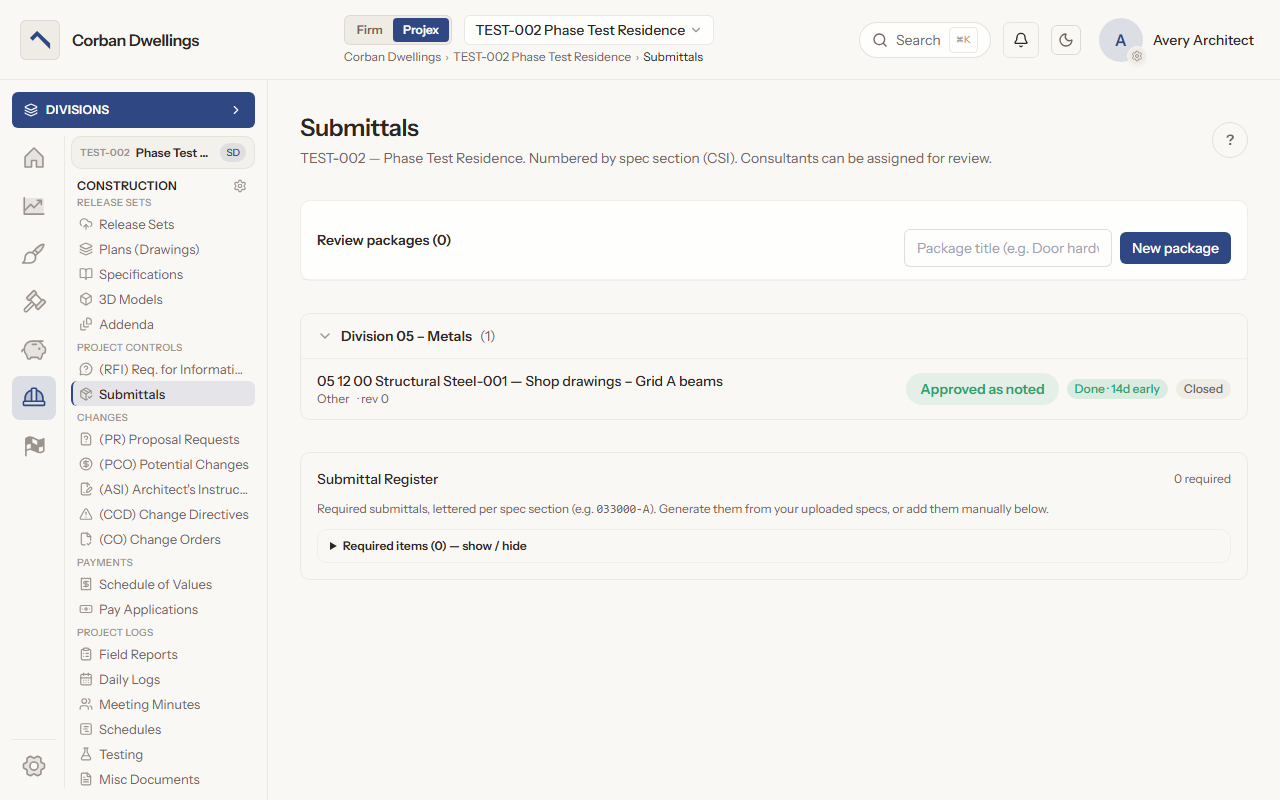This screenshot has height=800, width=1280.
Task: Click Corban Dwellings breadcrumb link
Action: point(392,57)
